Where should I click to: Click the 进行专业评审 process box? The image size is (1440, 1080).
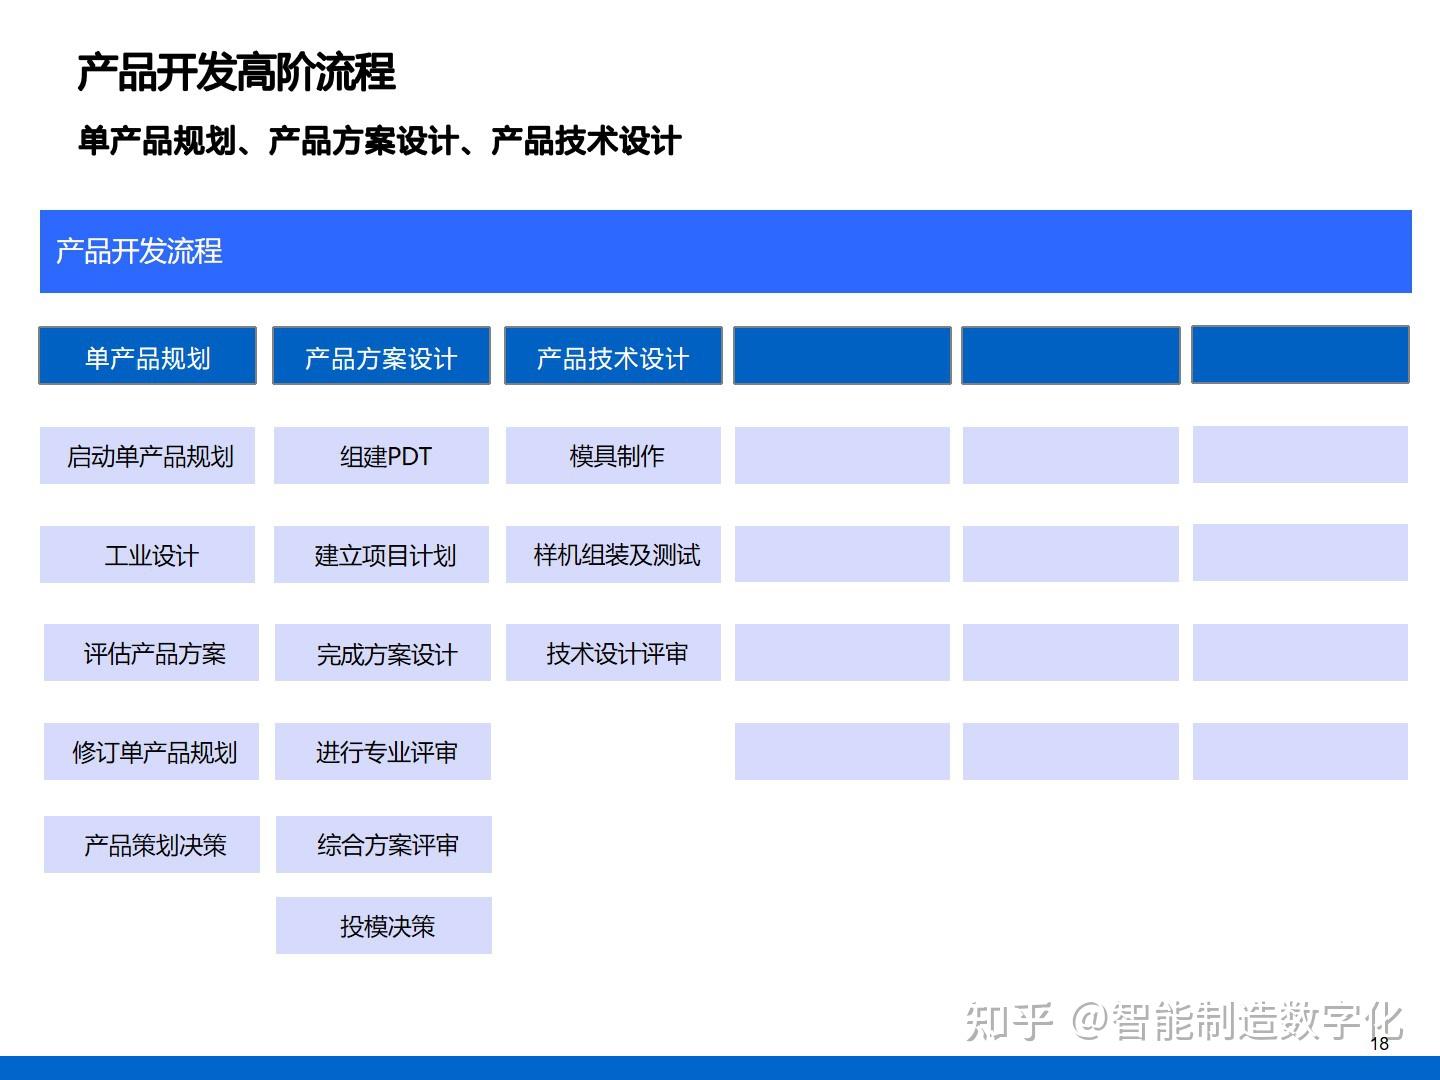click(384, 751)
